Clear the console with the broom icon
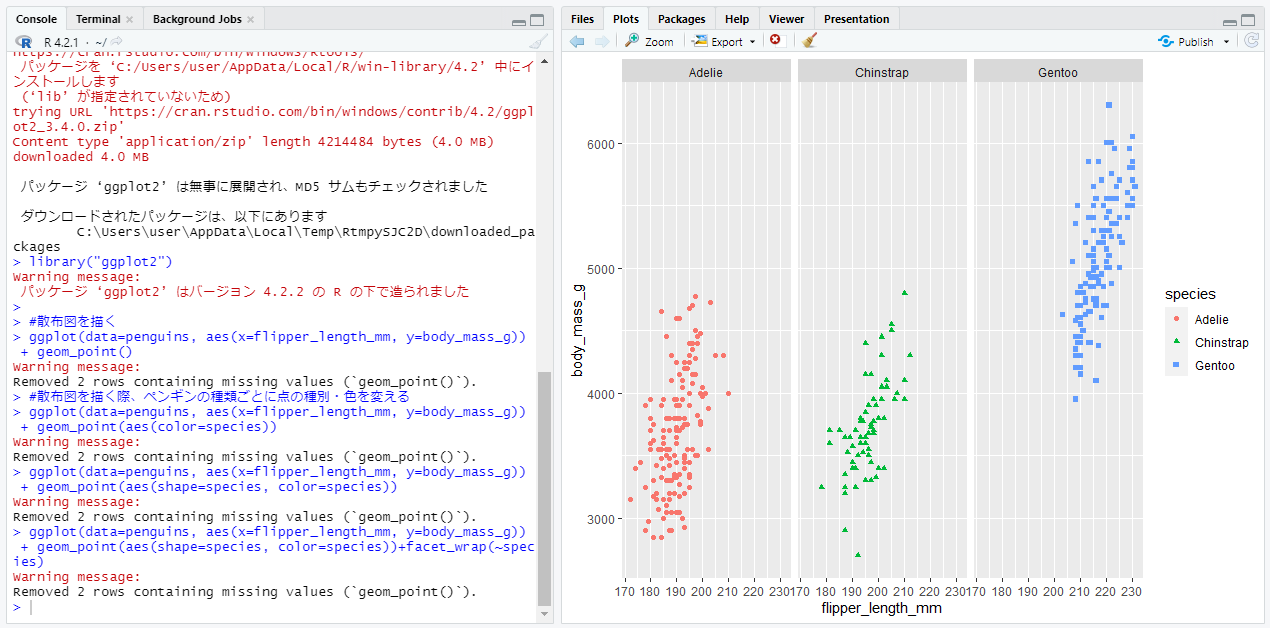Viewport: 1270px width, 628px height. click(537, 41)
